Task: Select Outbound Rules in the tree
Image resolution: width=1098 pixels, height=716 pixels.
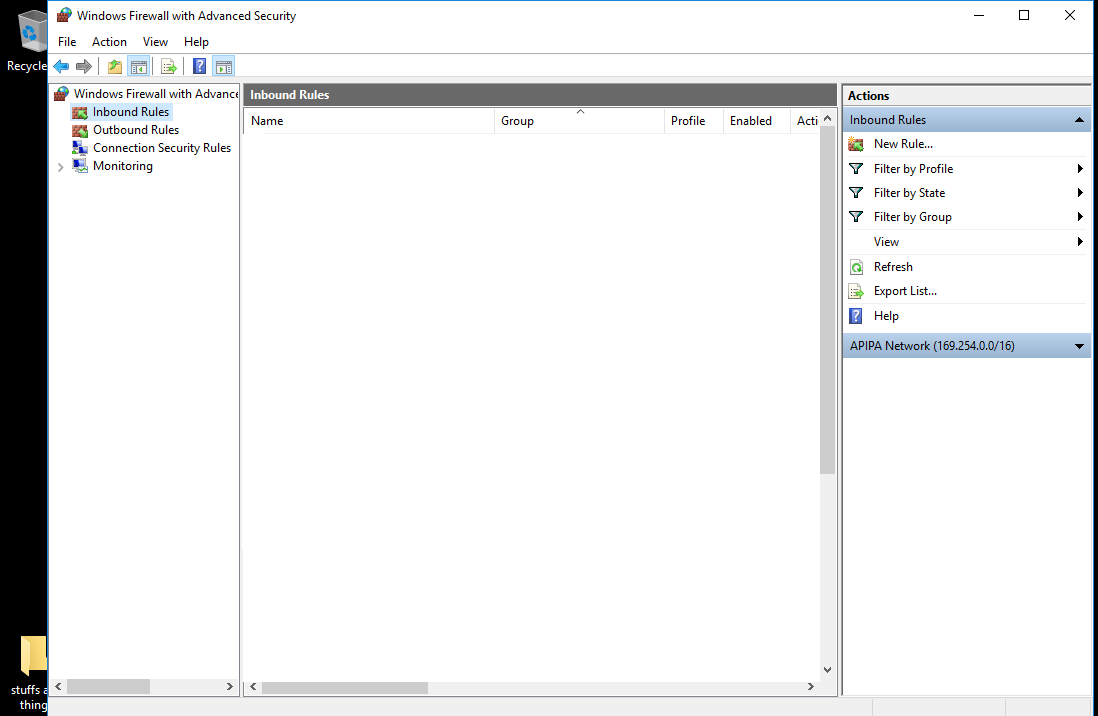Action: [x=135, y=129]
